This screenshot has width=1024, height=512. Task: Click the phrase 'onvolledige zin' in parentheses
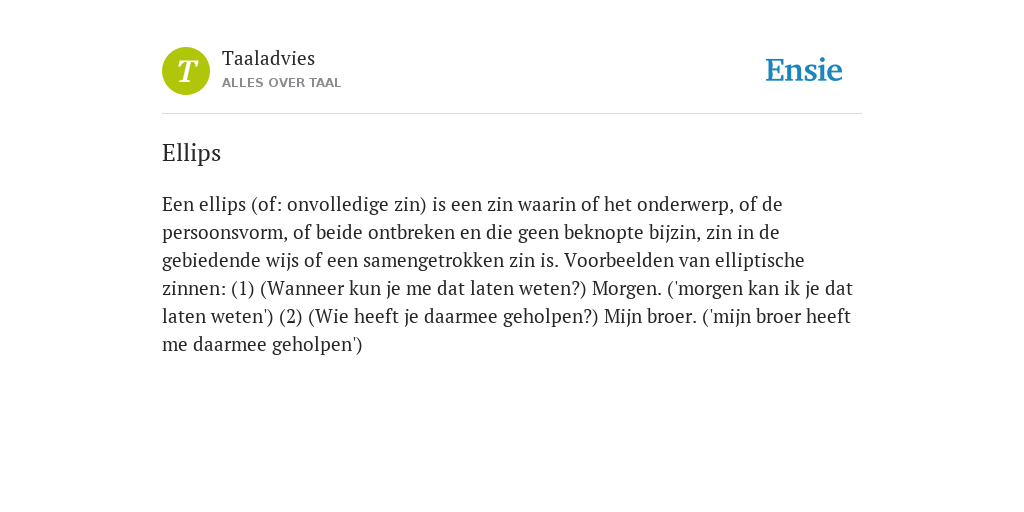pos(357,205)
